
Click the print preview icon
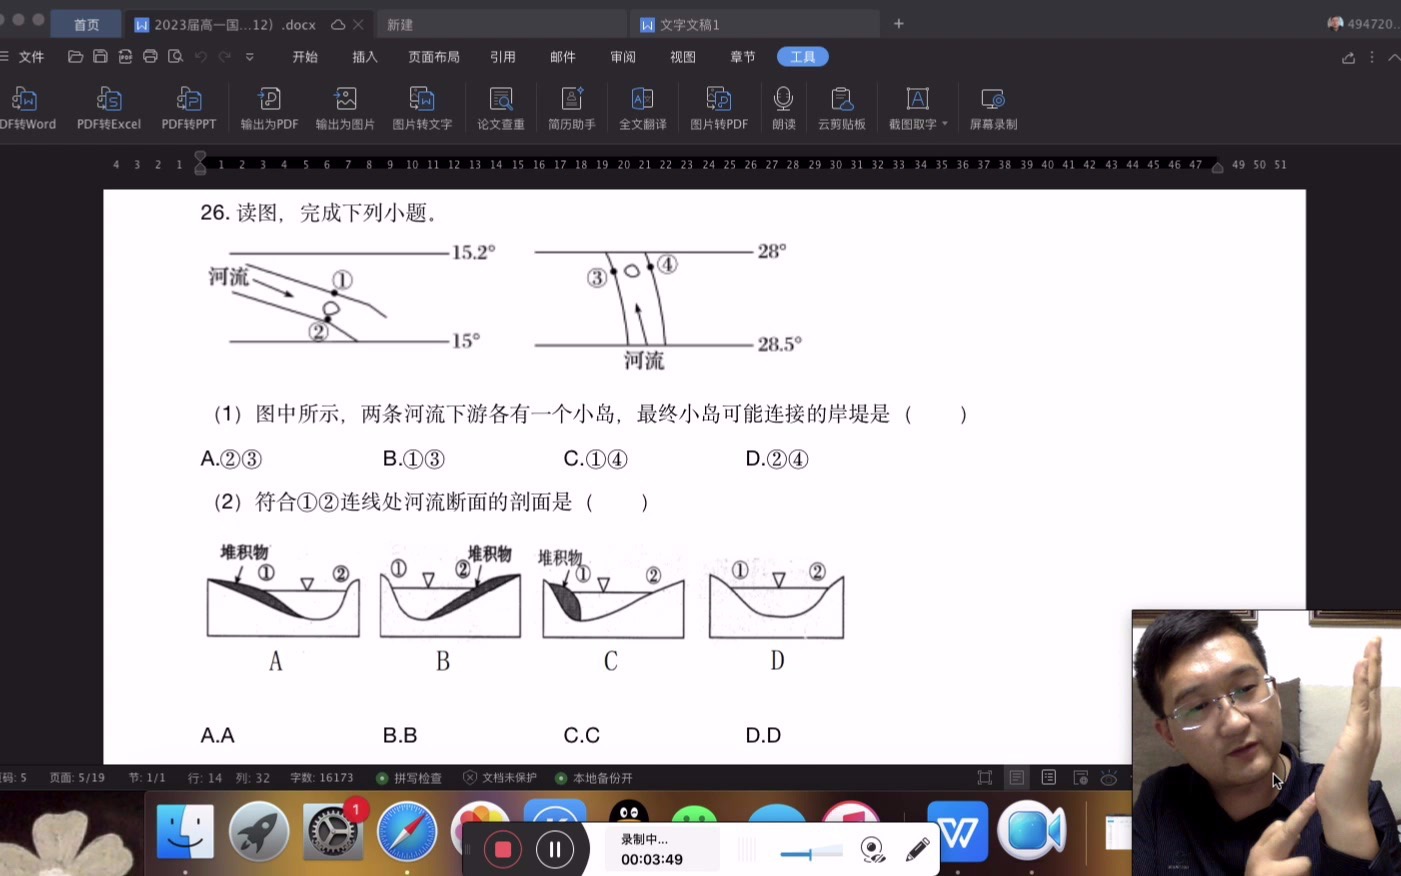pos(175,57)
